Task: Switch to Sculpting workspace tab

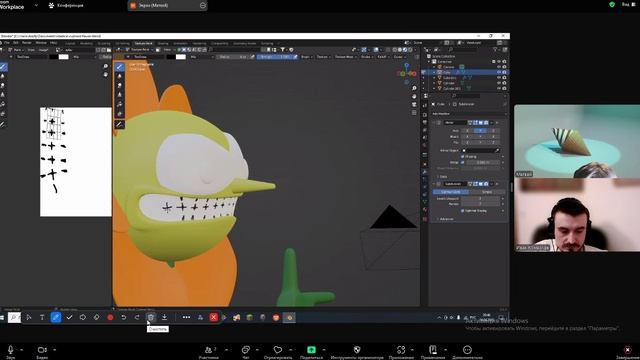Action: (104, 43)
